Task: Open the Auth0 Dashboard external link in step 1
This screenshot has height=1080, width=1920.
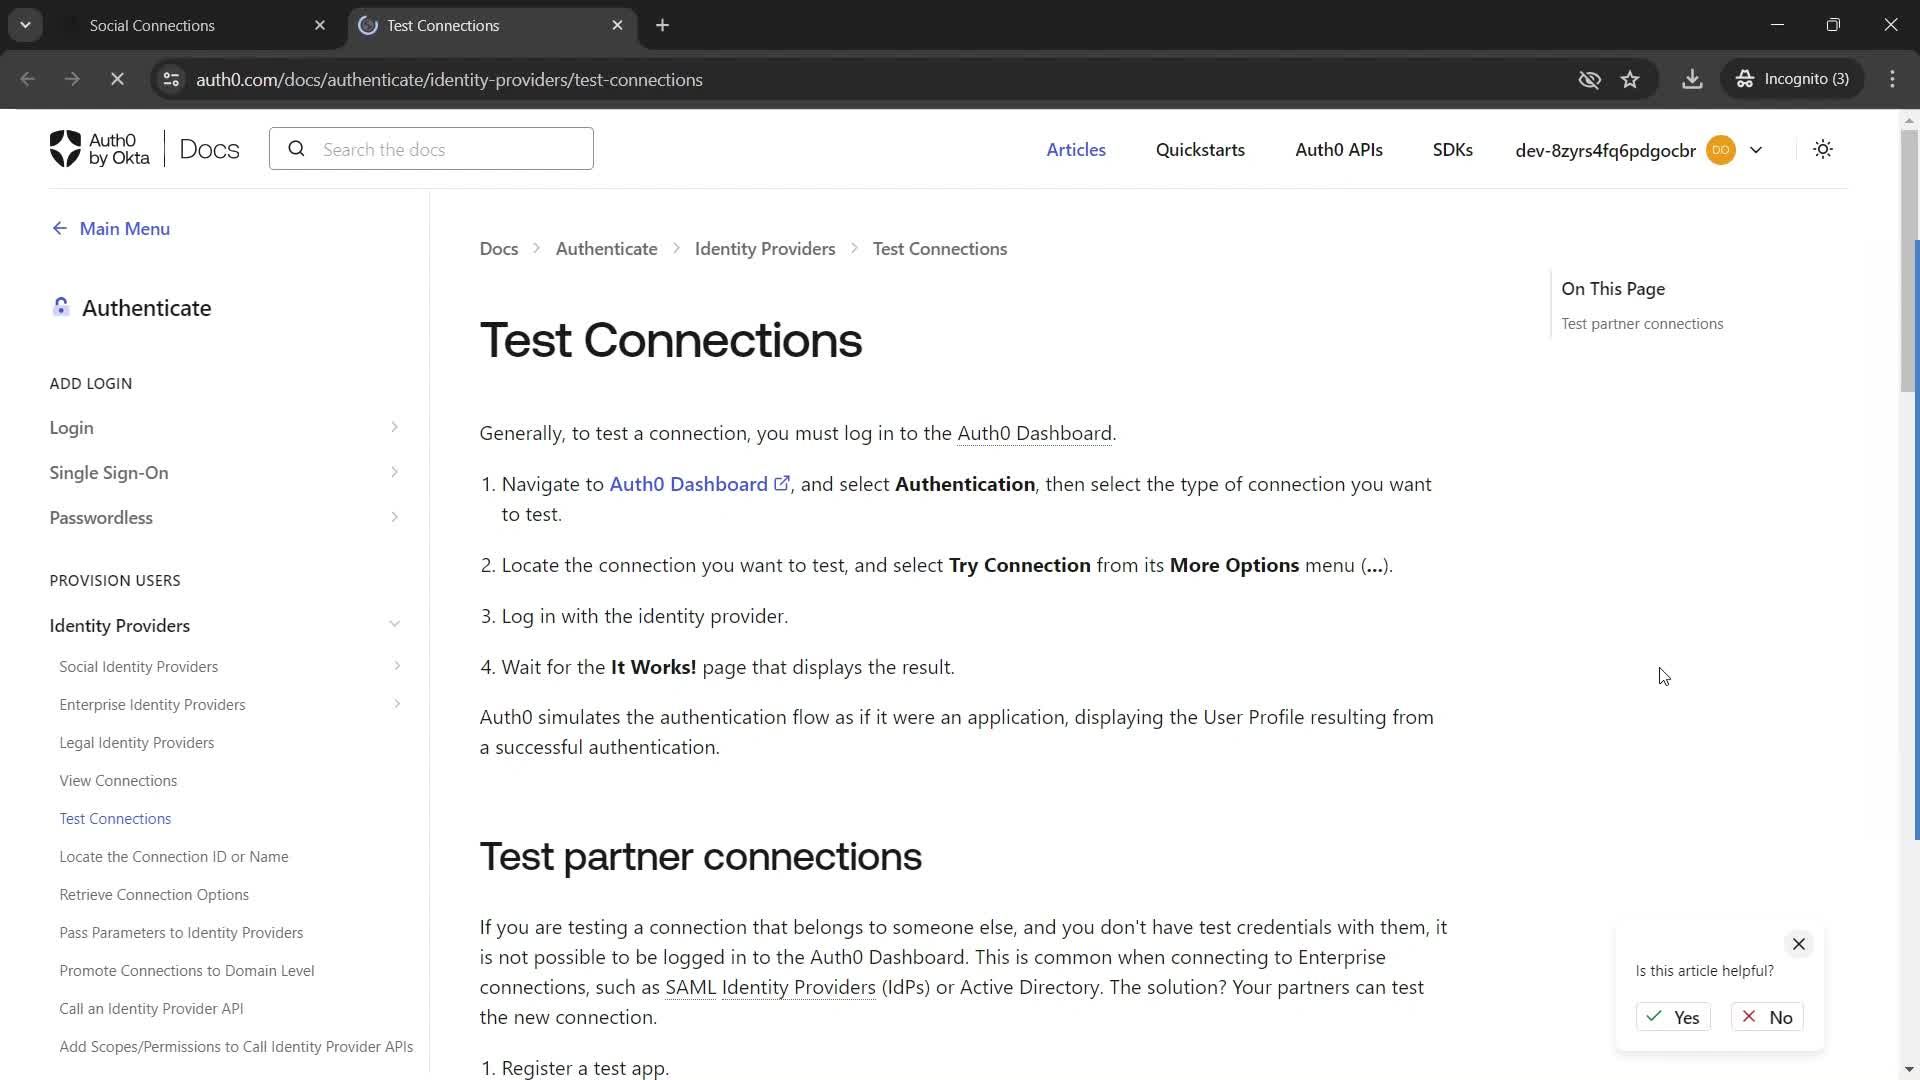Action: (x=699, y=484)
